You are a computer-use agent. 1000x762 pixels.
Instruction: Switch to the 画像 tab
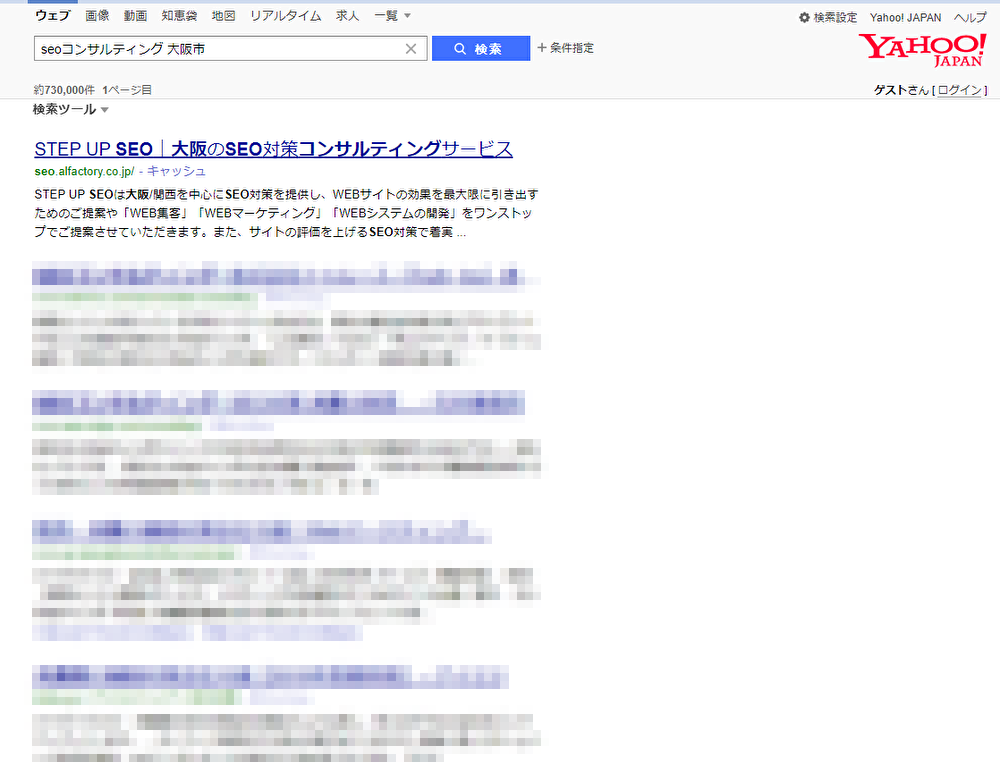(98, 16)
